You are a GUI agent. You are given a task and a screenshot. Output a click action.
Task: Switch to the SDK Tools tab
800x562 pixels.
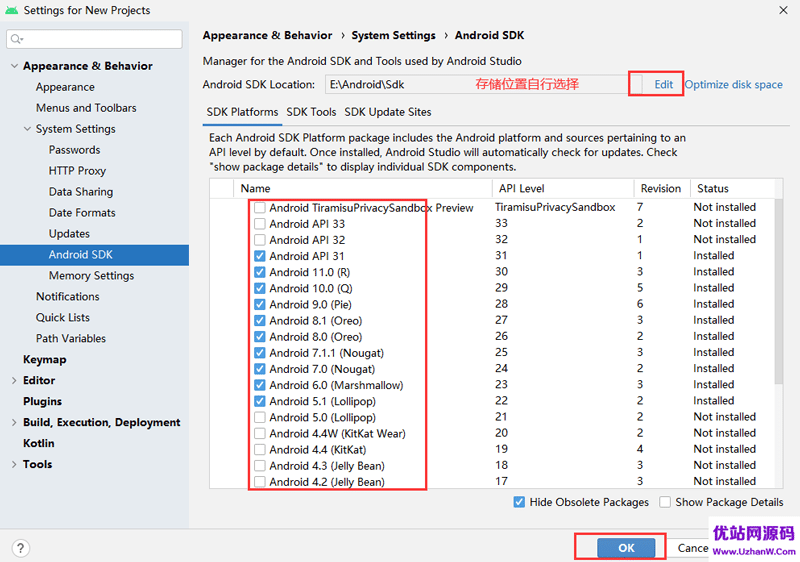(311, 112)
